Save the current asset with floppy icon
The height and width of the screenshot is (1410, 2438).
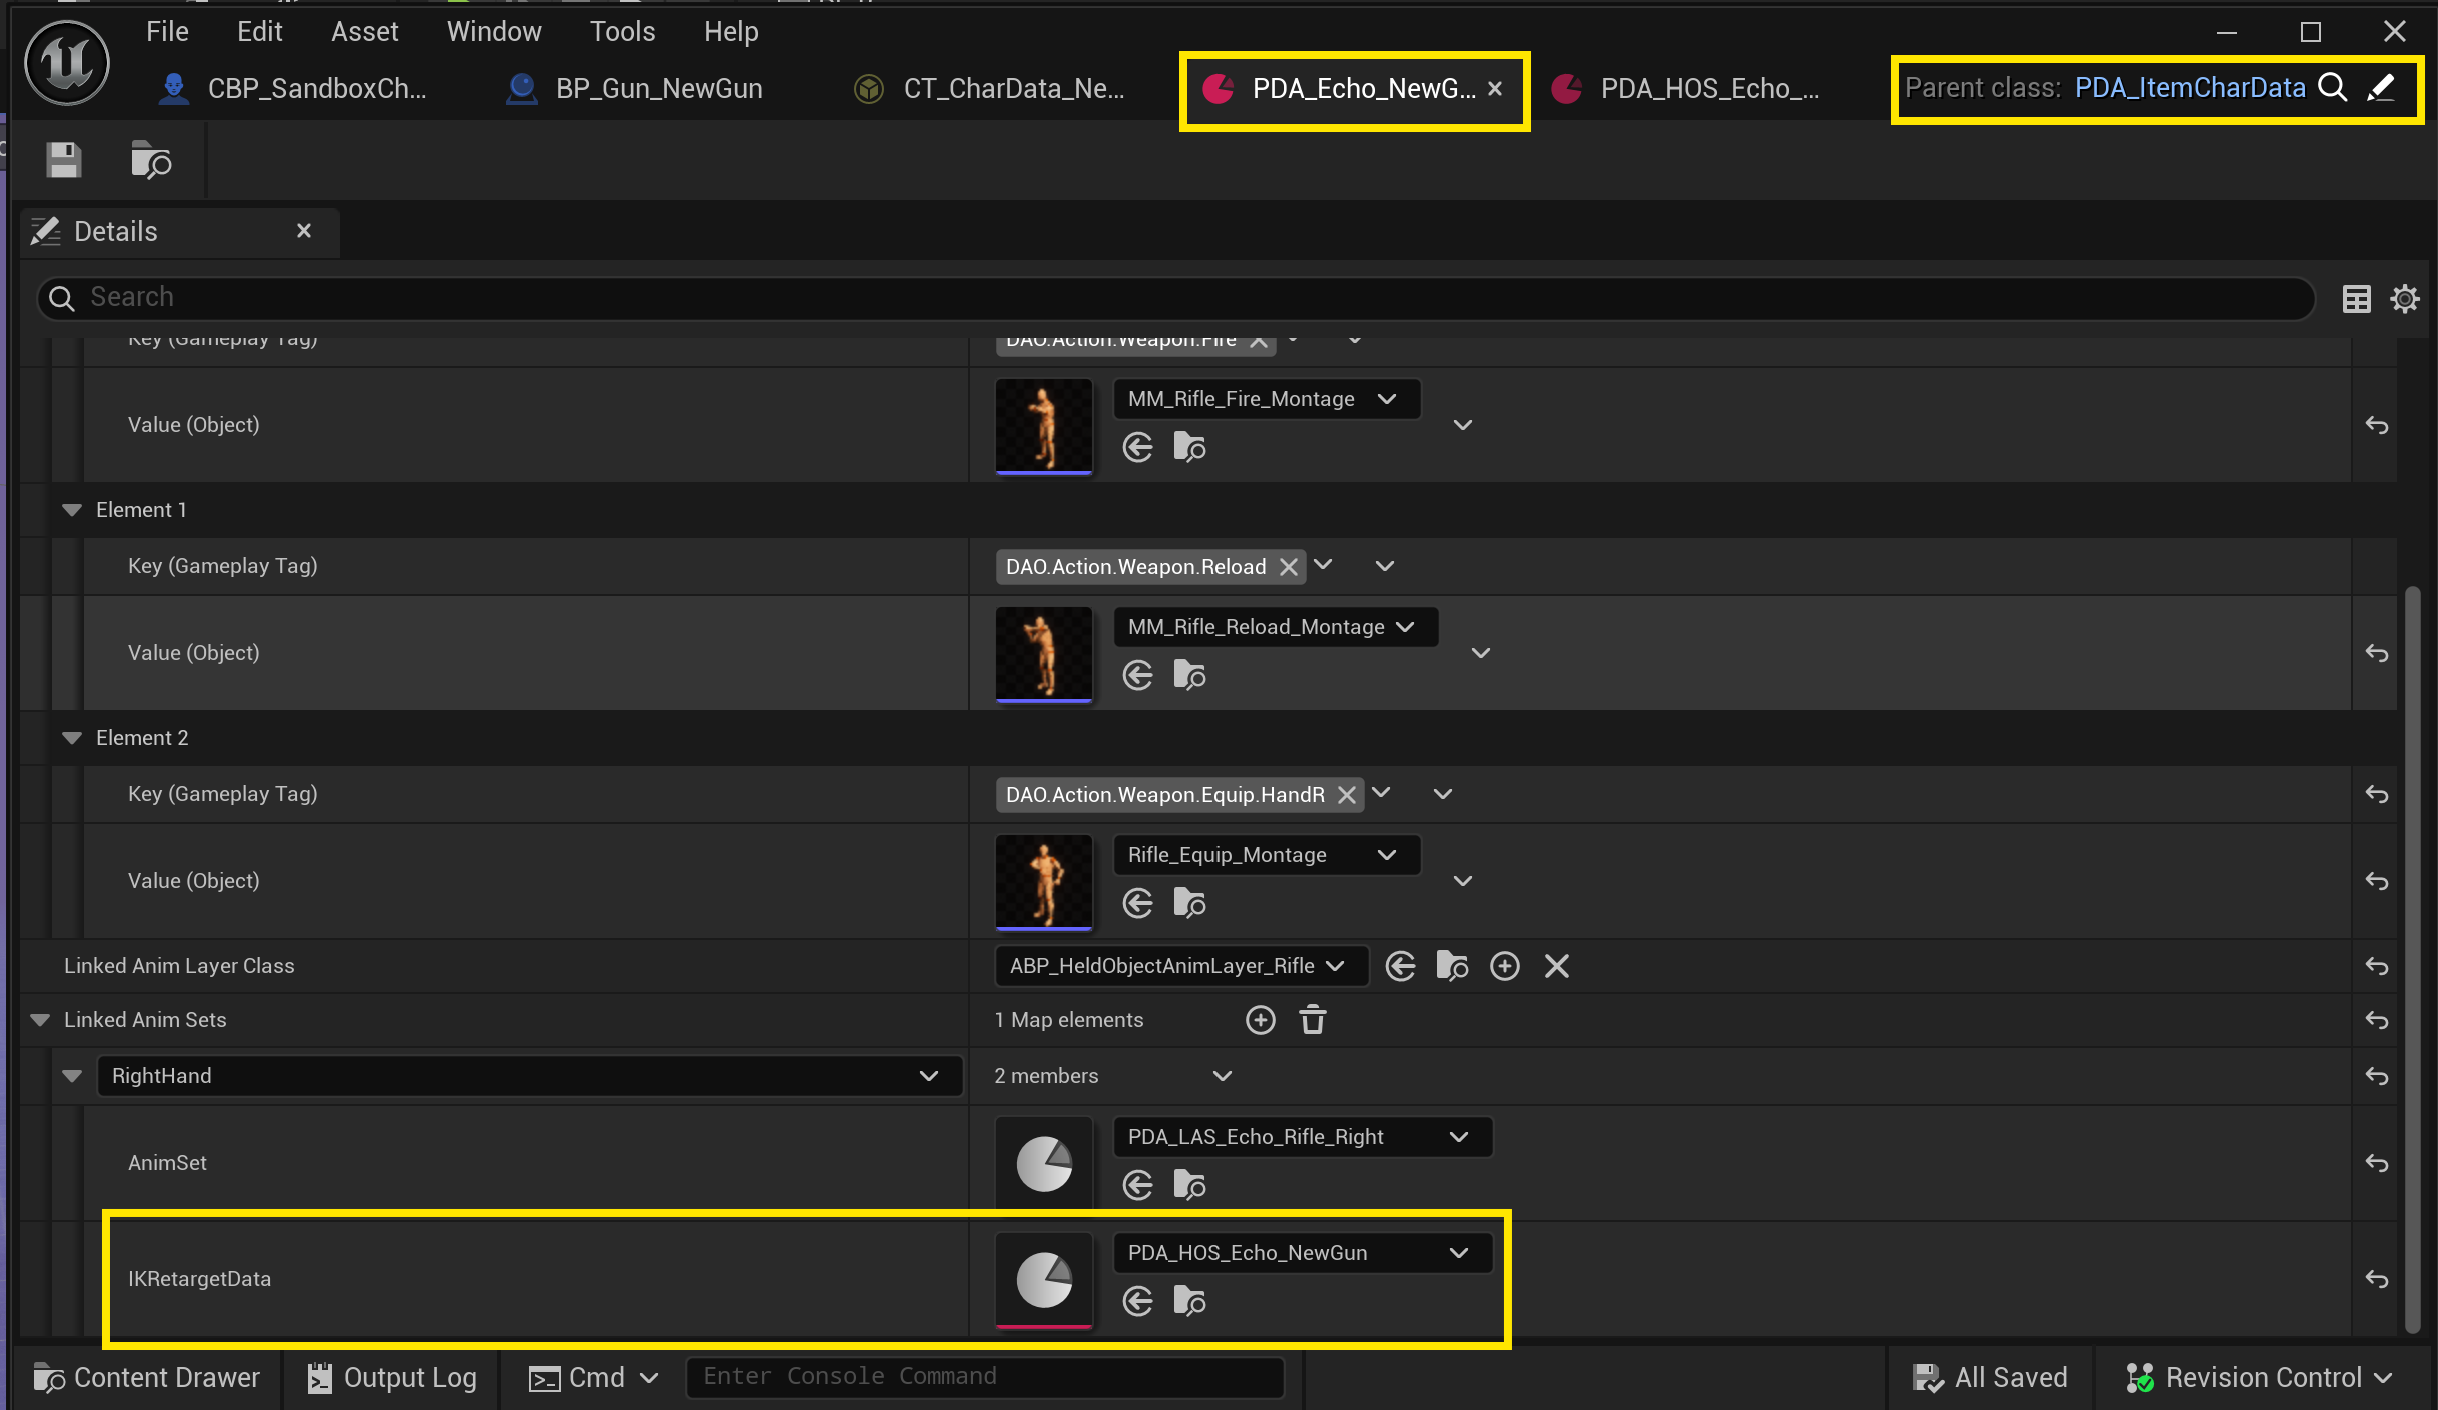64,160
